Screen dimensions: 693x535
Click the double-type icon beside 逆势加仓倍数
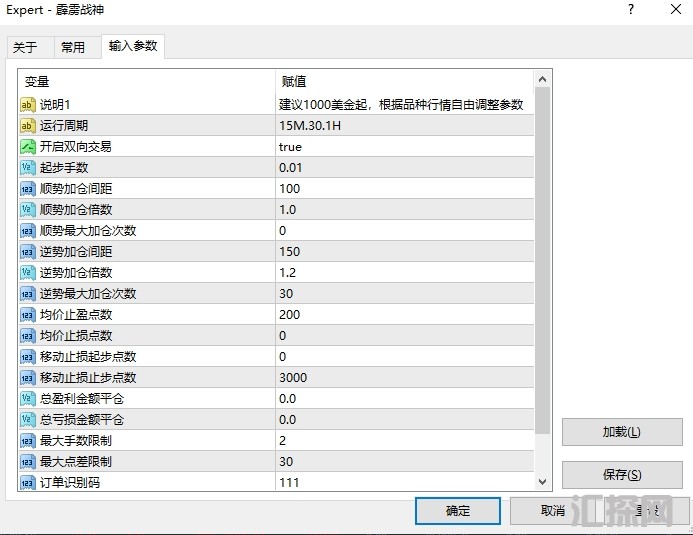pos(28,273)
